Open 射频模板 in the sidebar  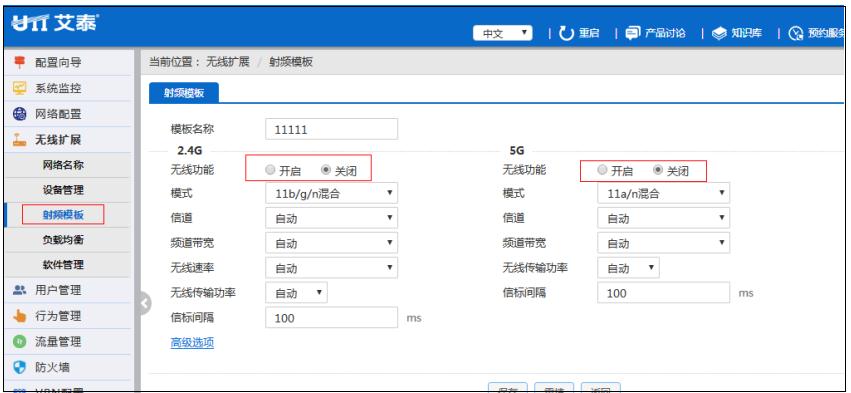63,215
